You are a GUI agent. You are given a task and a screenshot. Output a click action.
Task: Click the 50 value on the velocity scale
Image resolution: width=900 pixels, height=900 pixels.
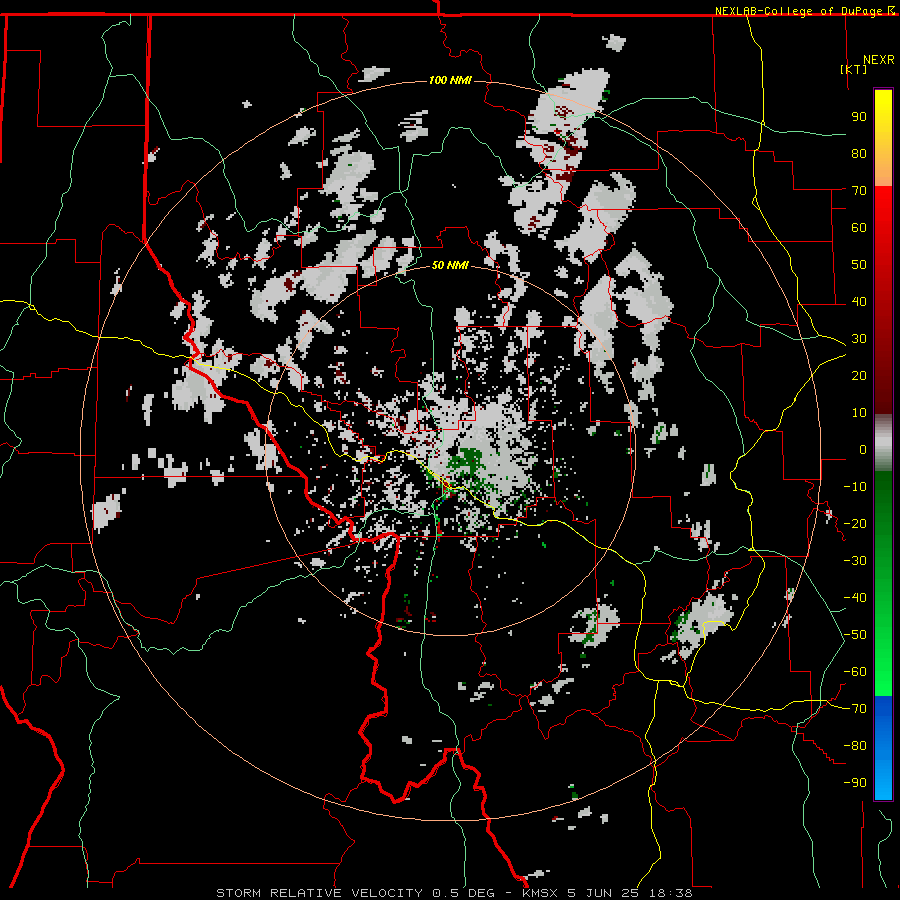click(859, 265)
